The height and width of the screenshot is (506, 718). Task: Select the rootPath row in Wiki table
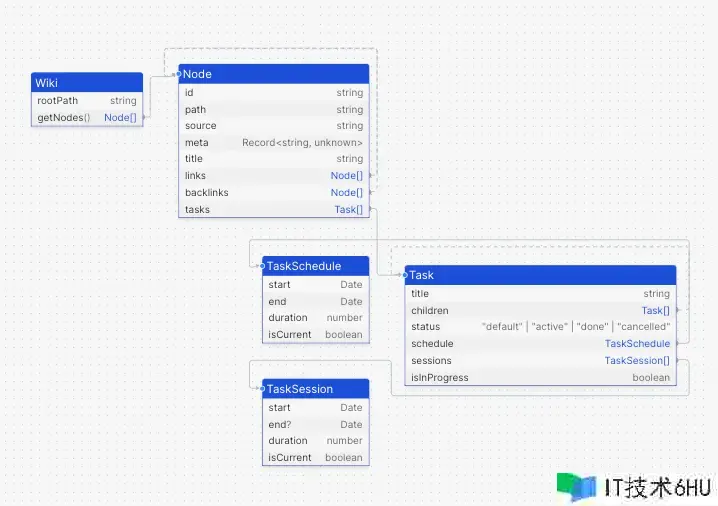point(87,101)
